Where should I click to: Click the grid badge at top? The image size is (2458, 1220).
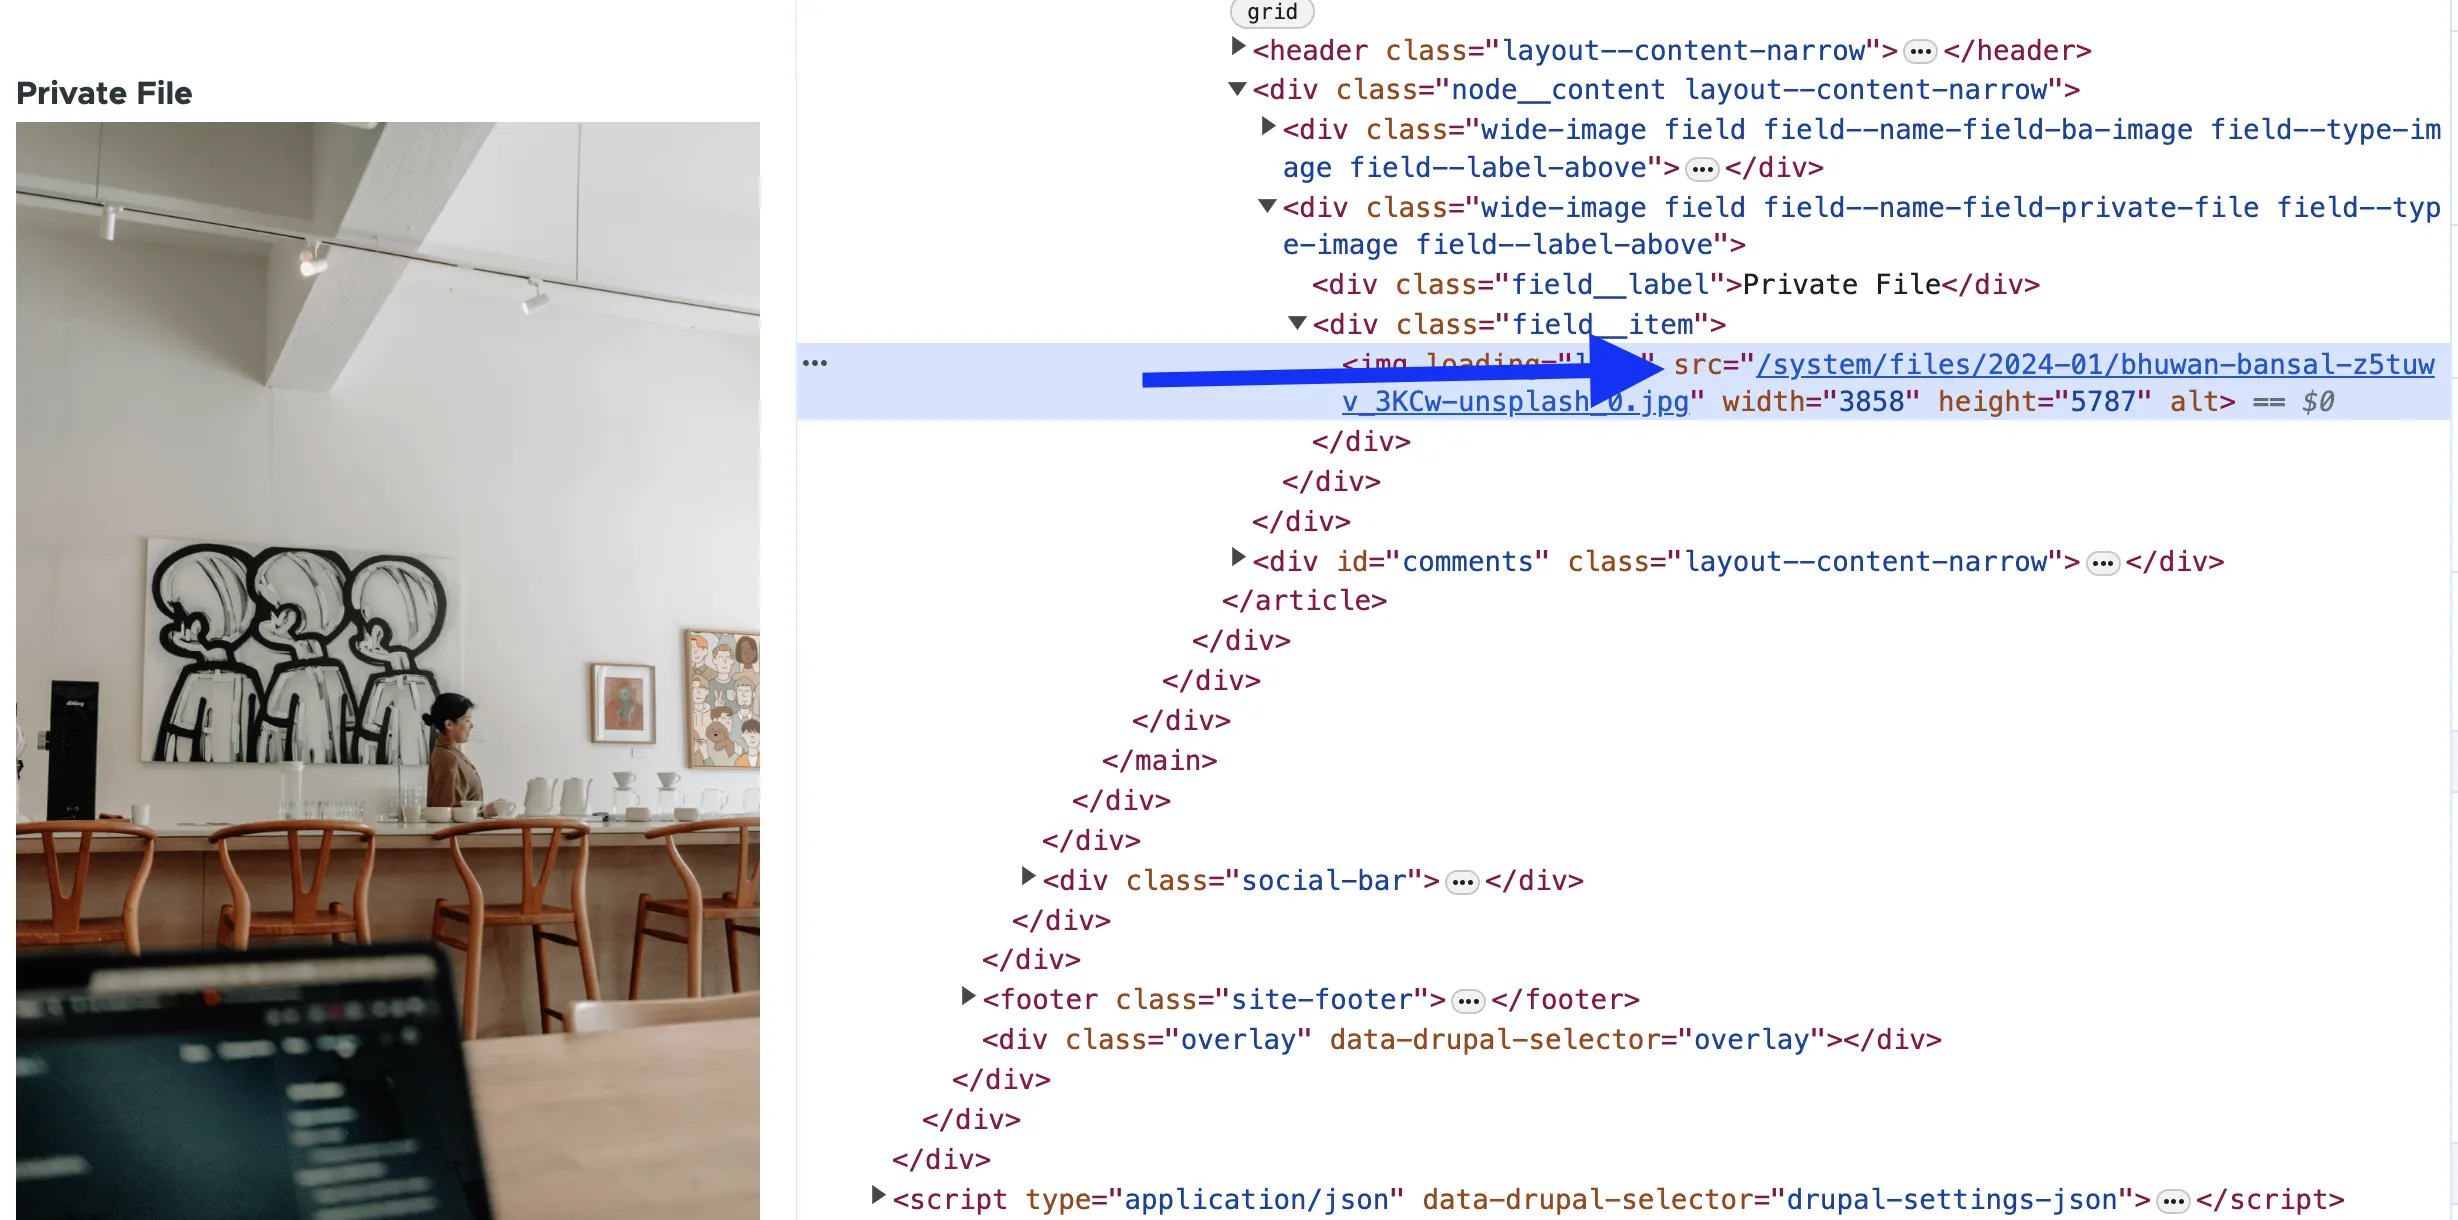coord(1272,12)
